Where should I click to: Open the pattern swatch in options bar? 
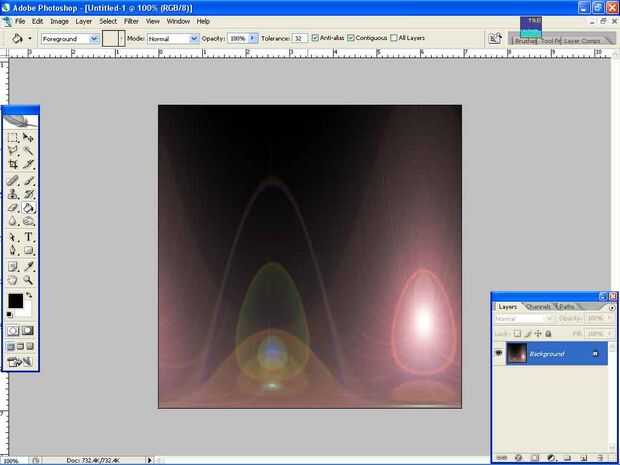point(110,38)
